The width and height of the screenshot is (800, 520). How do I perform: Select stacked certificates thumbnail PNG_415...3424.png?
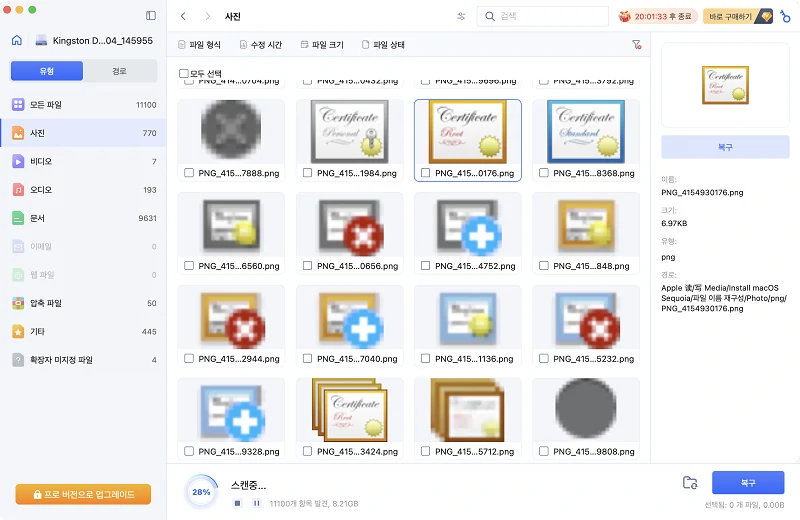pyautogui.click(x=349, y=410)
